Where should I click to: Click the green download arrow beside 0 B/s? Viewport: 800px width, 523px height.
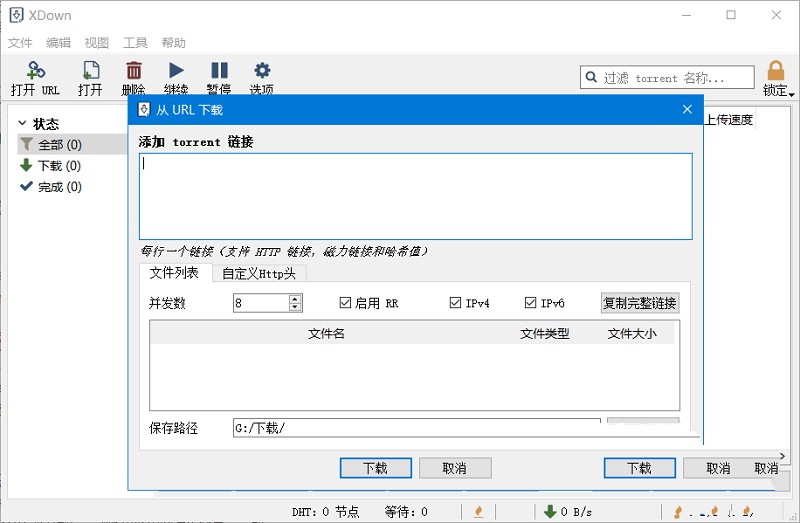pos(549,511)
